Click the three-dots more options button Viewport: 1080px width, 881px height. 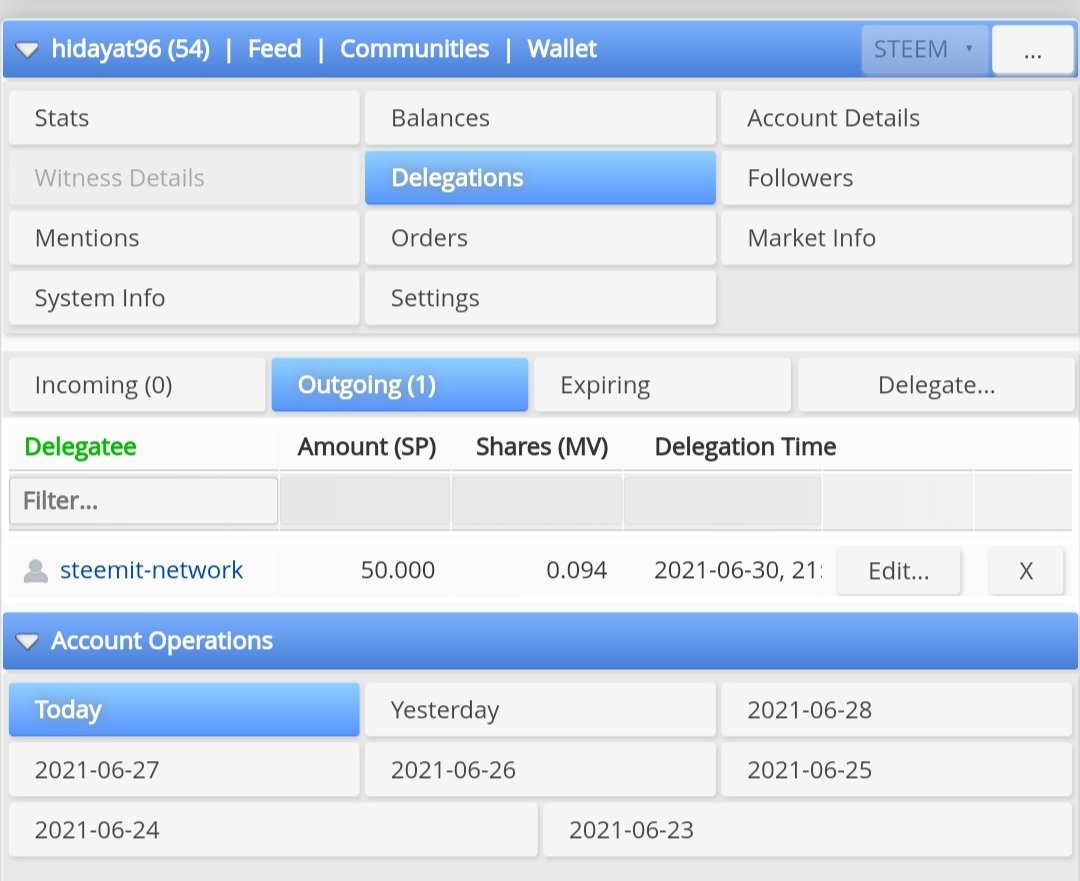point(1032,50)
